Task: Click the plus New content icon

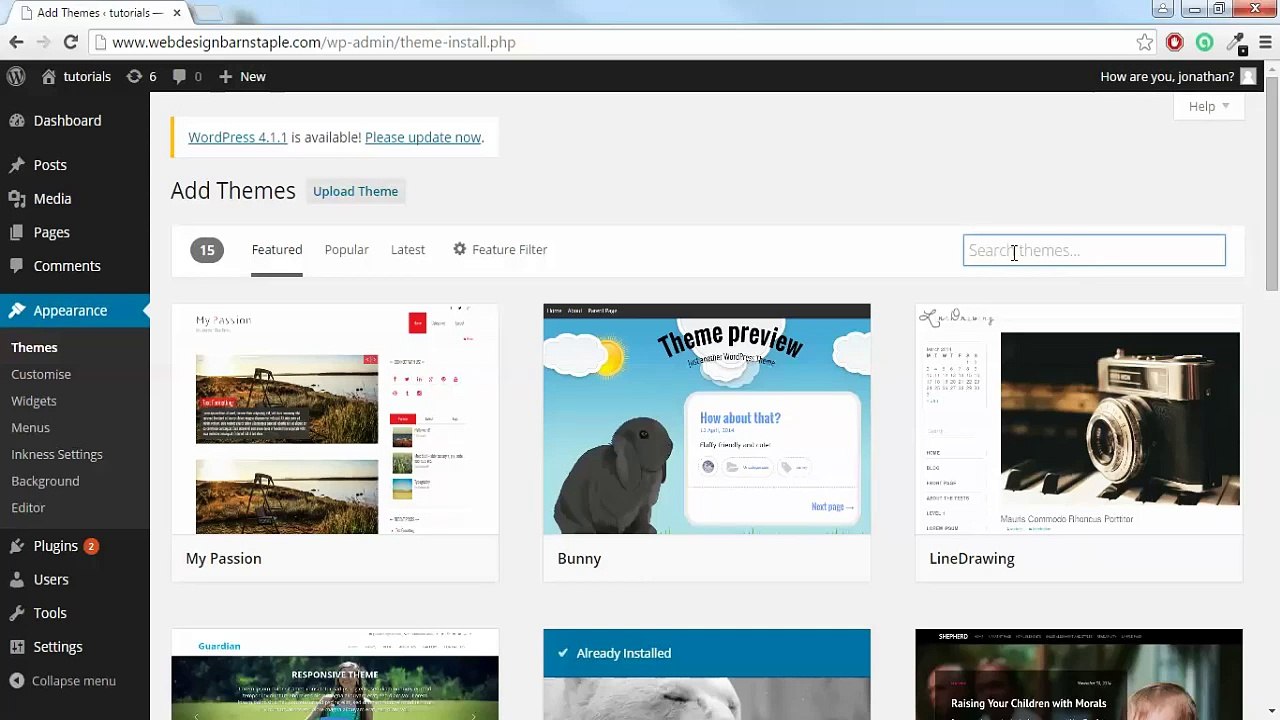Action: [225, 76]
